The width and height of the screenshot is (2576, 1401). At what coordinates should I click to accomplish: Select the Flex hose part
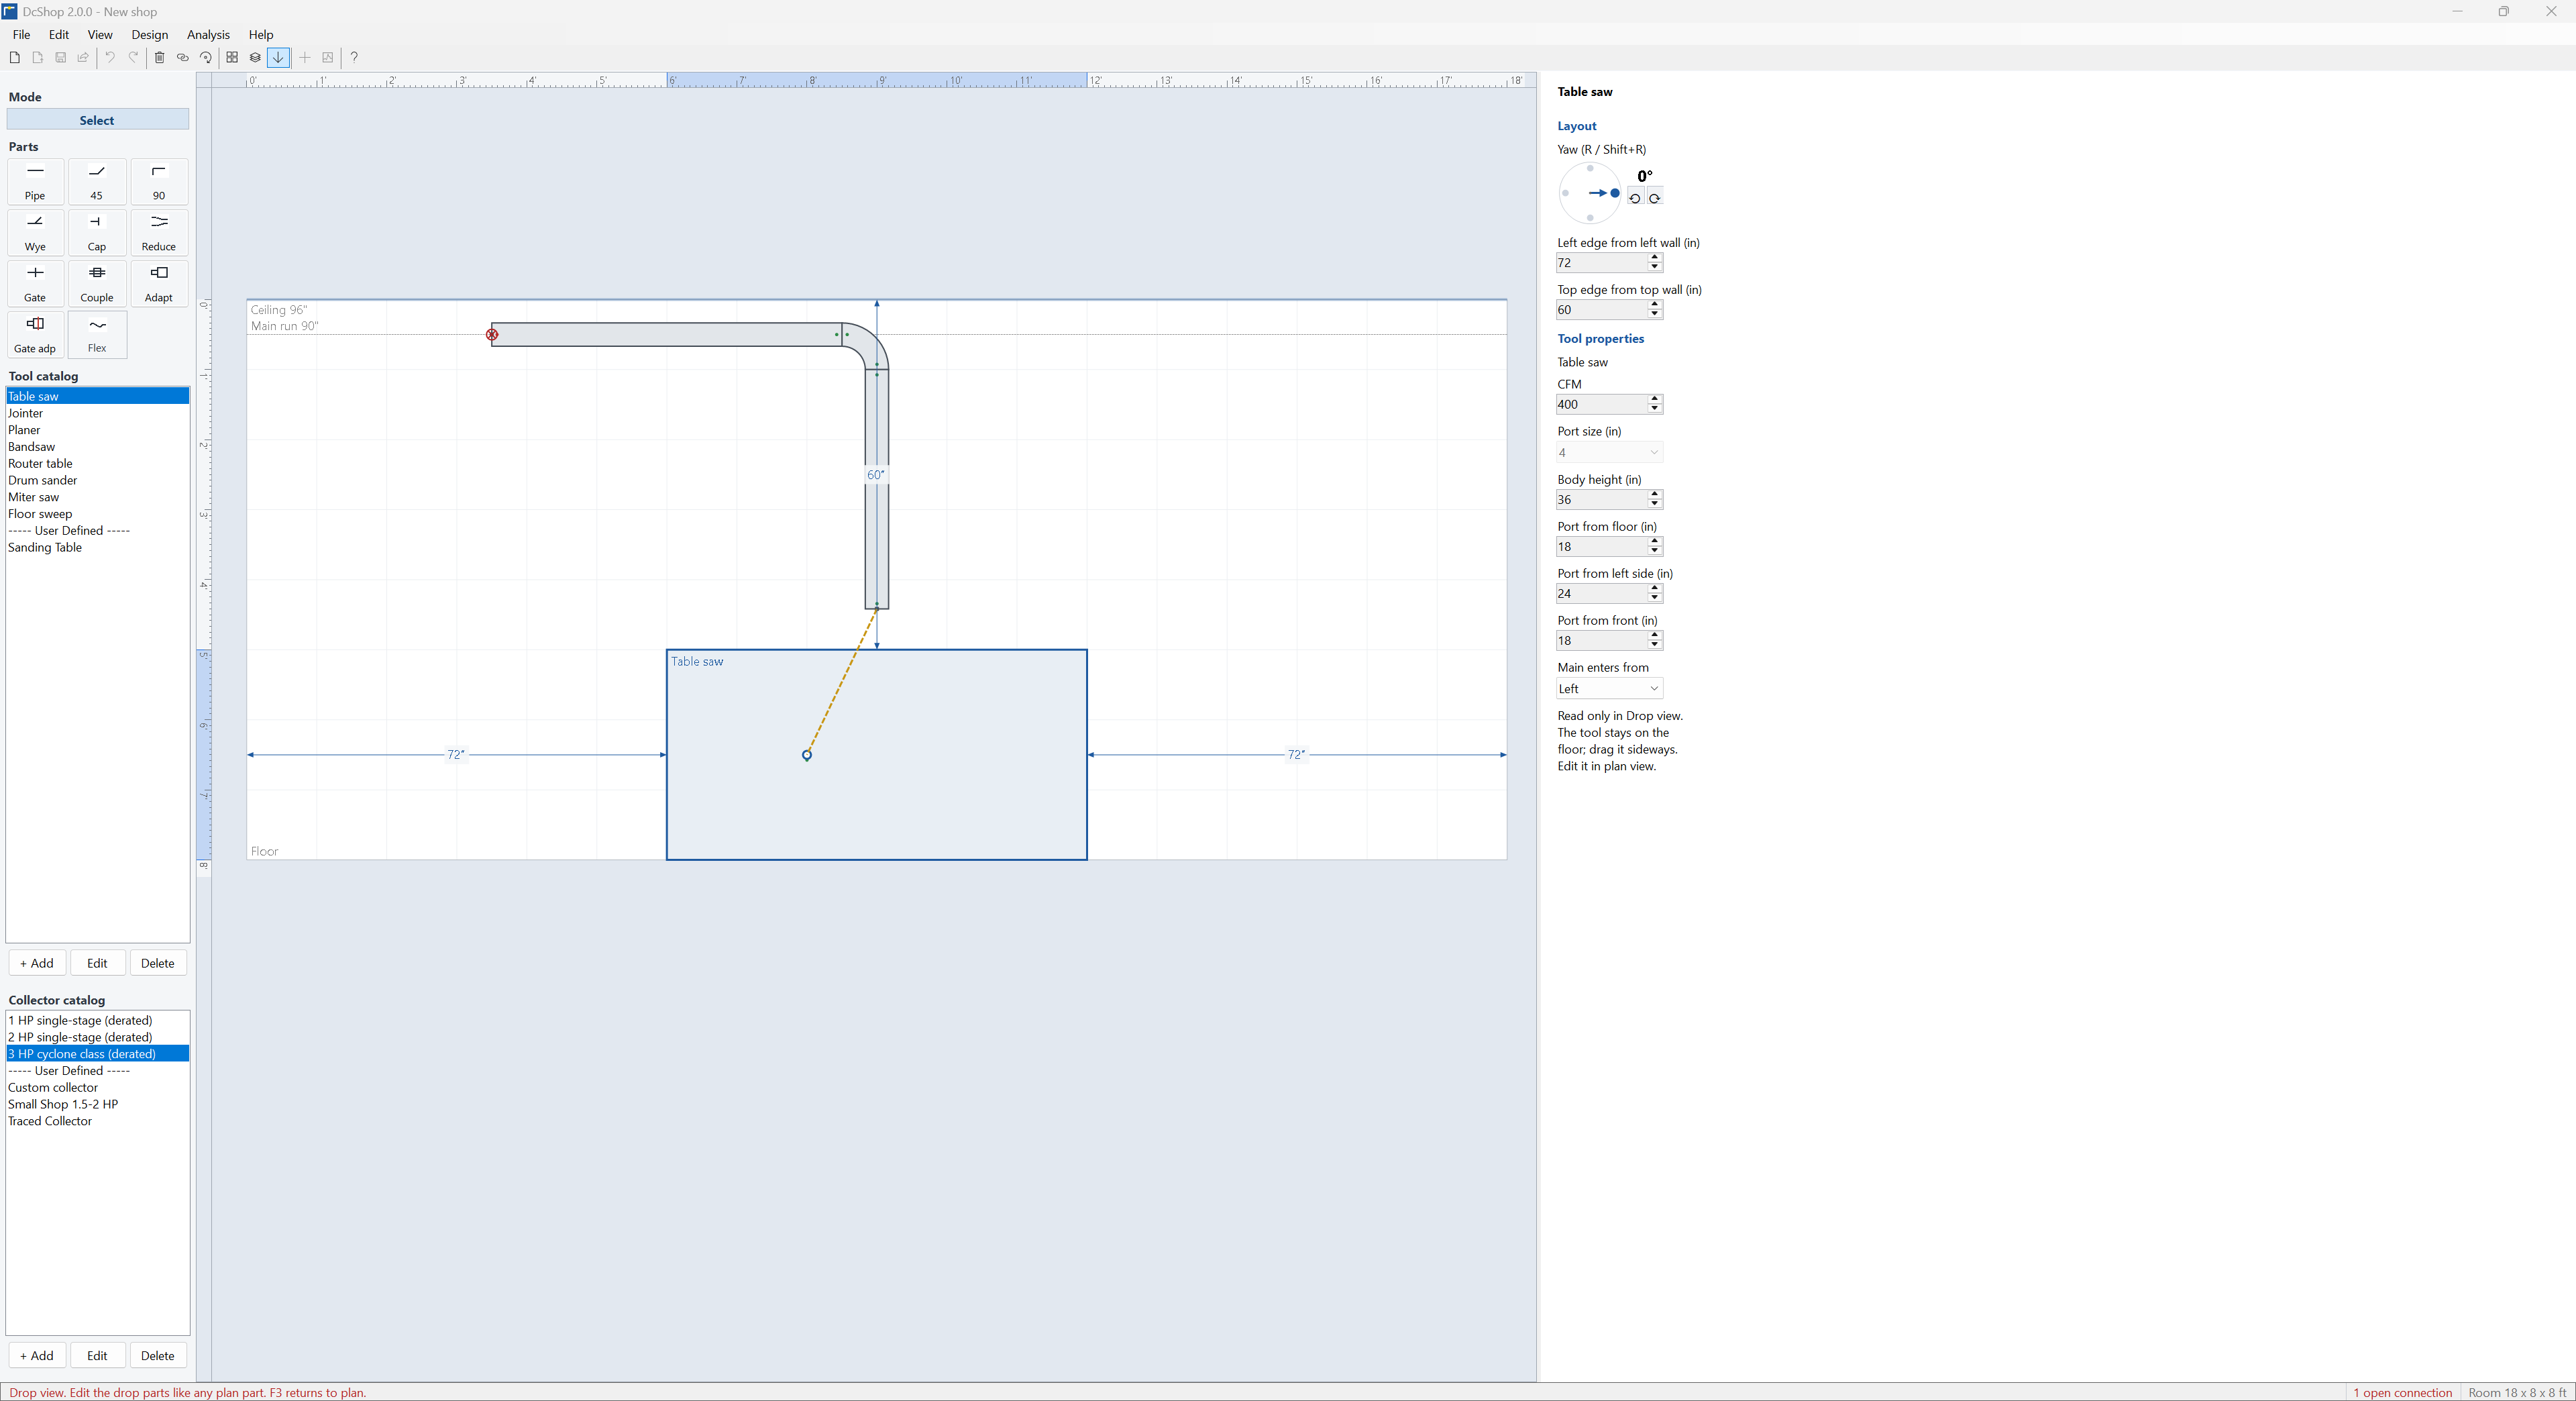pos(97,335)
